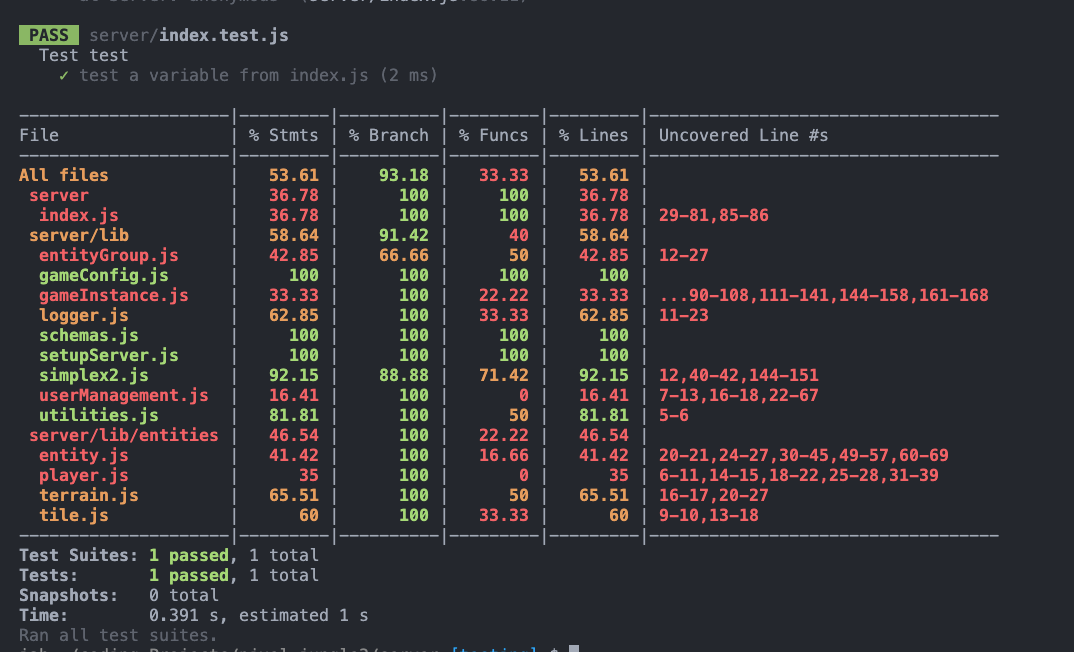Screen dimensions: 1074x652
Task: Click the schemas.js file name
Action: (88, 335)
